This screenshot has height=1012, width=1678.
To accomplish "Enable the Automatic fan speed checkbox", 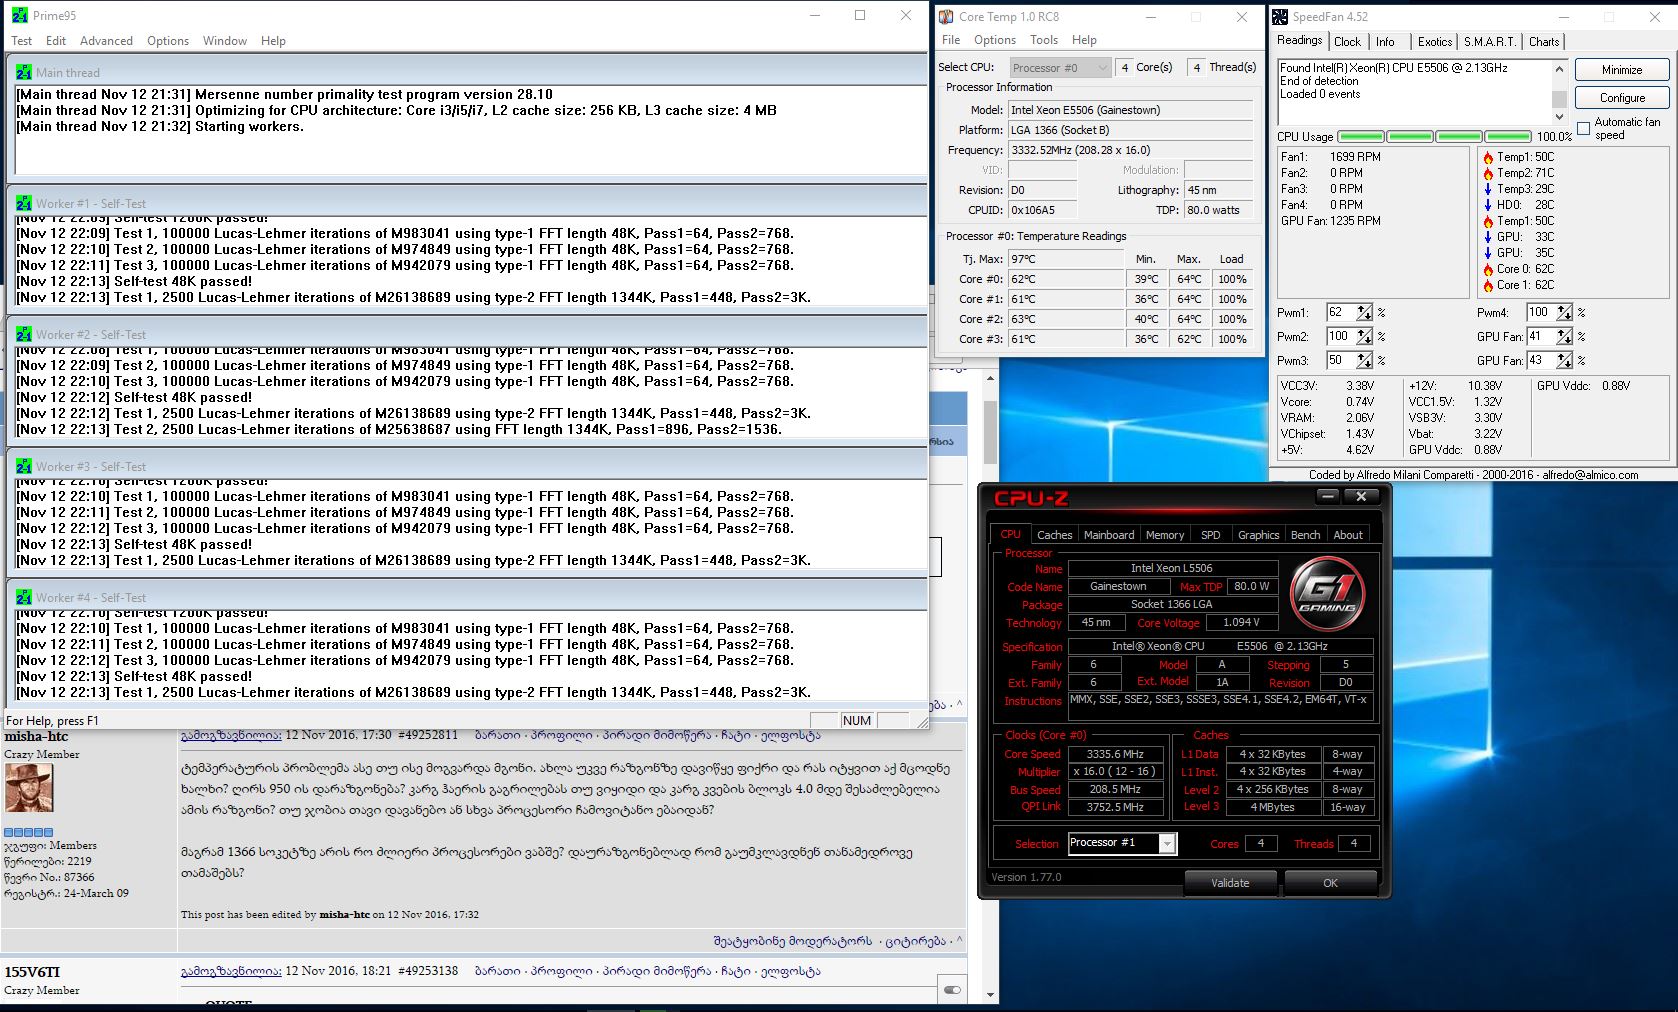I will (x=1583, y=128).
